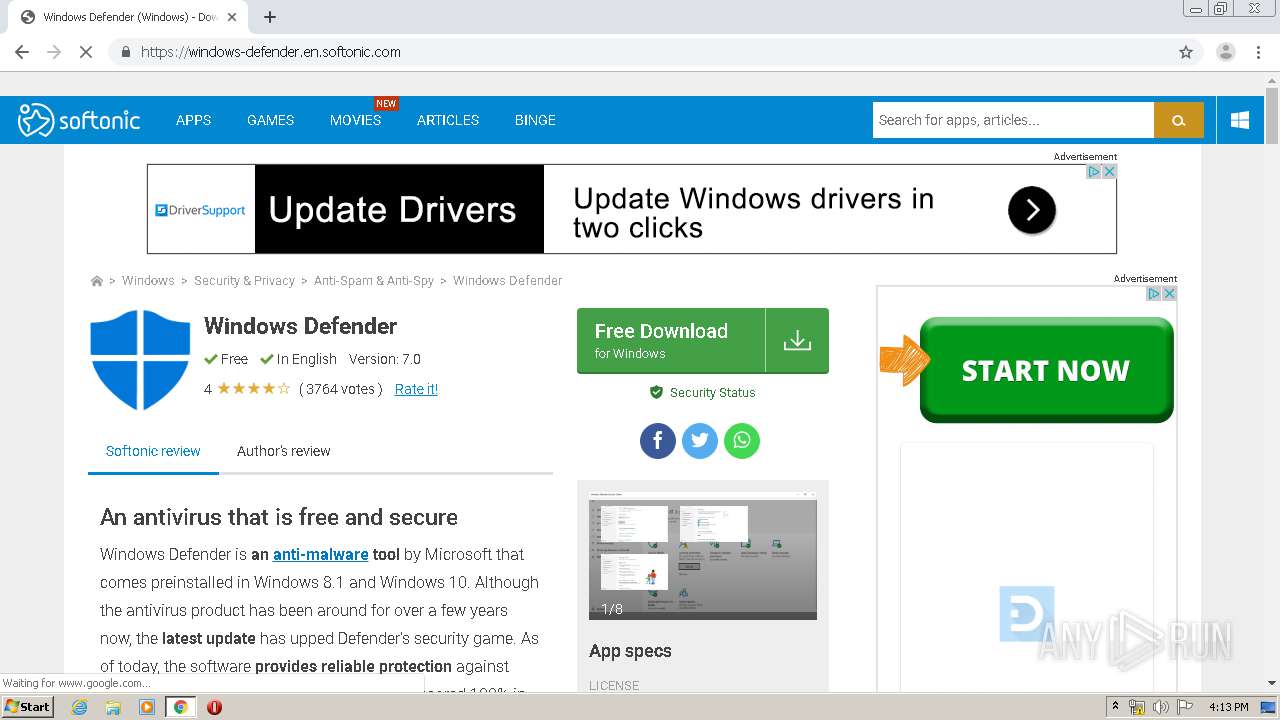This screenshot has width=1280, height=720.
Task: Open the MOVIES section
Action: pos(356,120)
